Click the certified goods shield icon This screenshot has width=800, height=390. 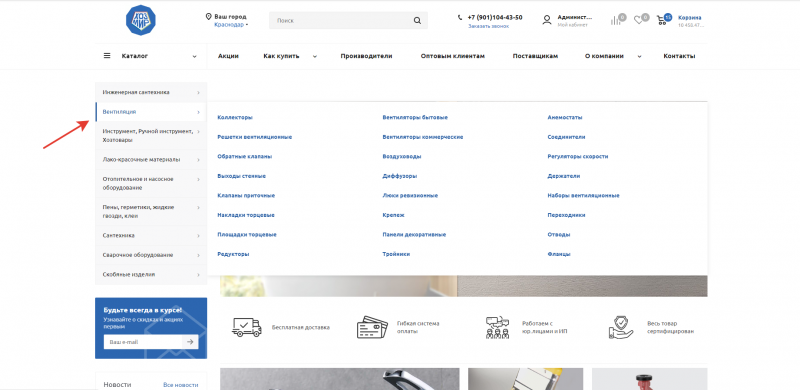[x=621, y=327]
